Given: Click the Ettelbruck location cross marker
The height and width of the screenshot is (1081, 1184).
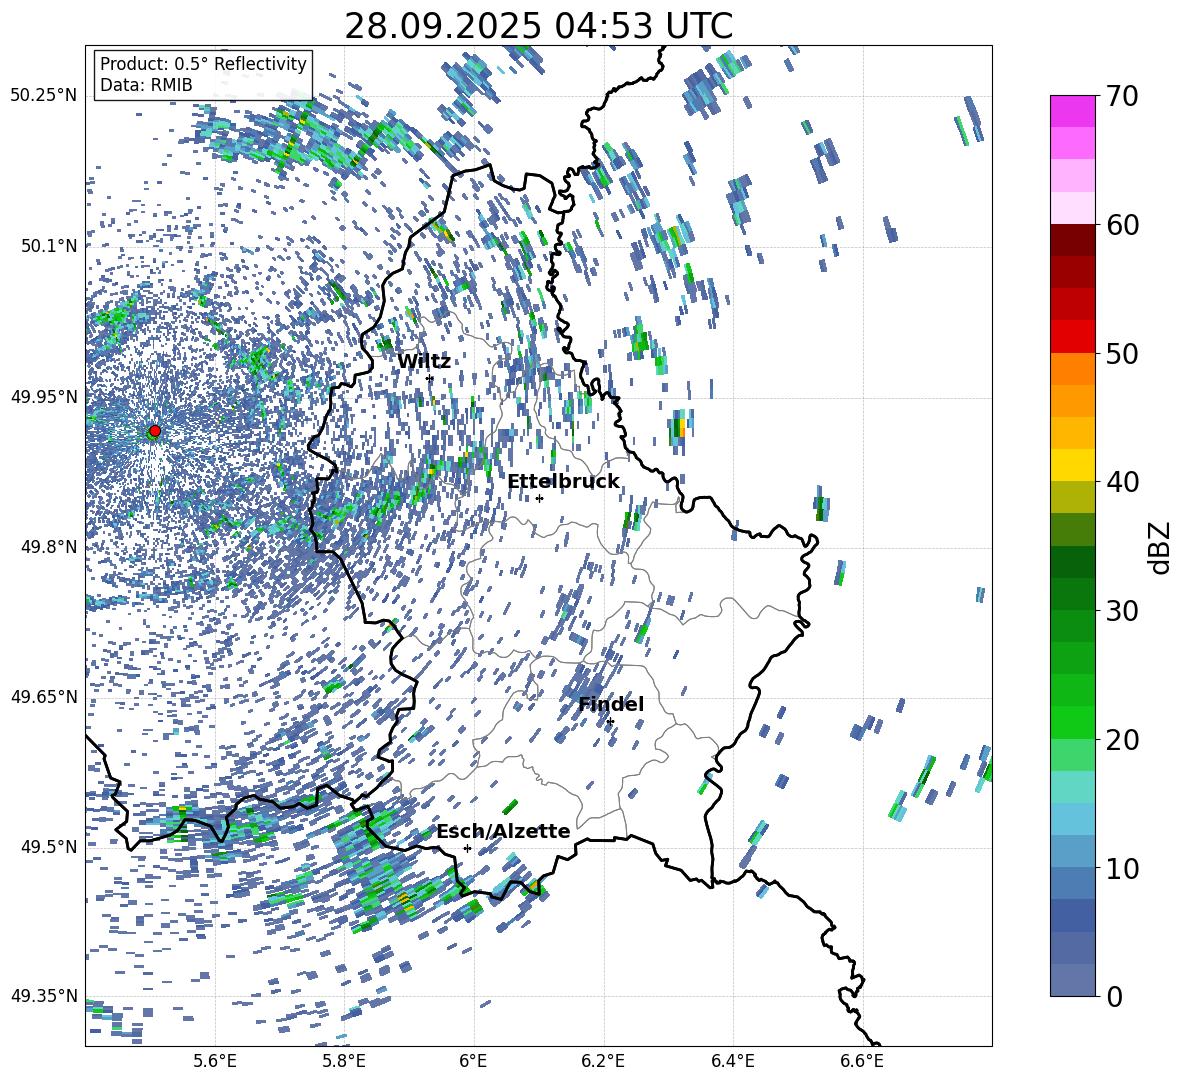Looking at the screenshot, I should 539,498.
